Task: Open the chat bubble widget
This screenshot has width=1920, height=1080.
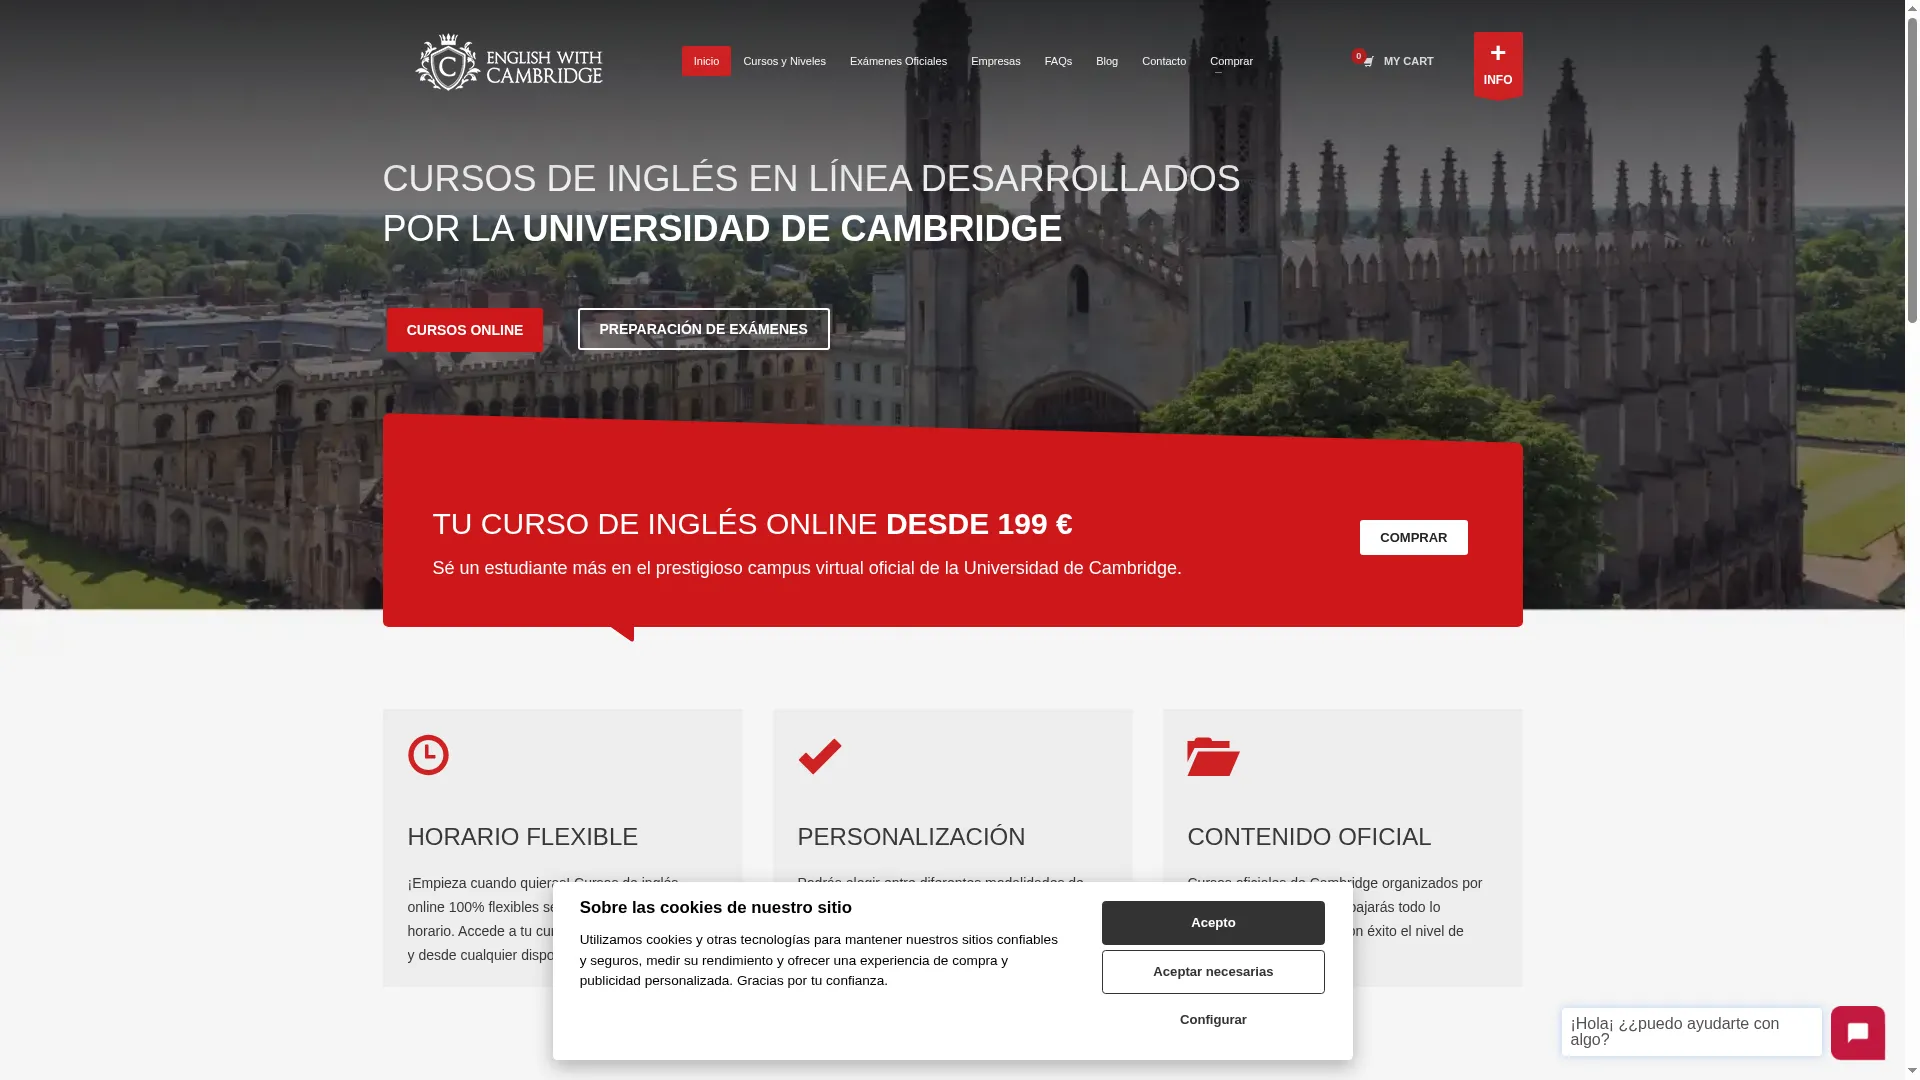Action: (x=1858, y=1033)
